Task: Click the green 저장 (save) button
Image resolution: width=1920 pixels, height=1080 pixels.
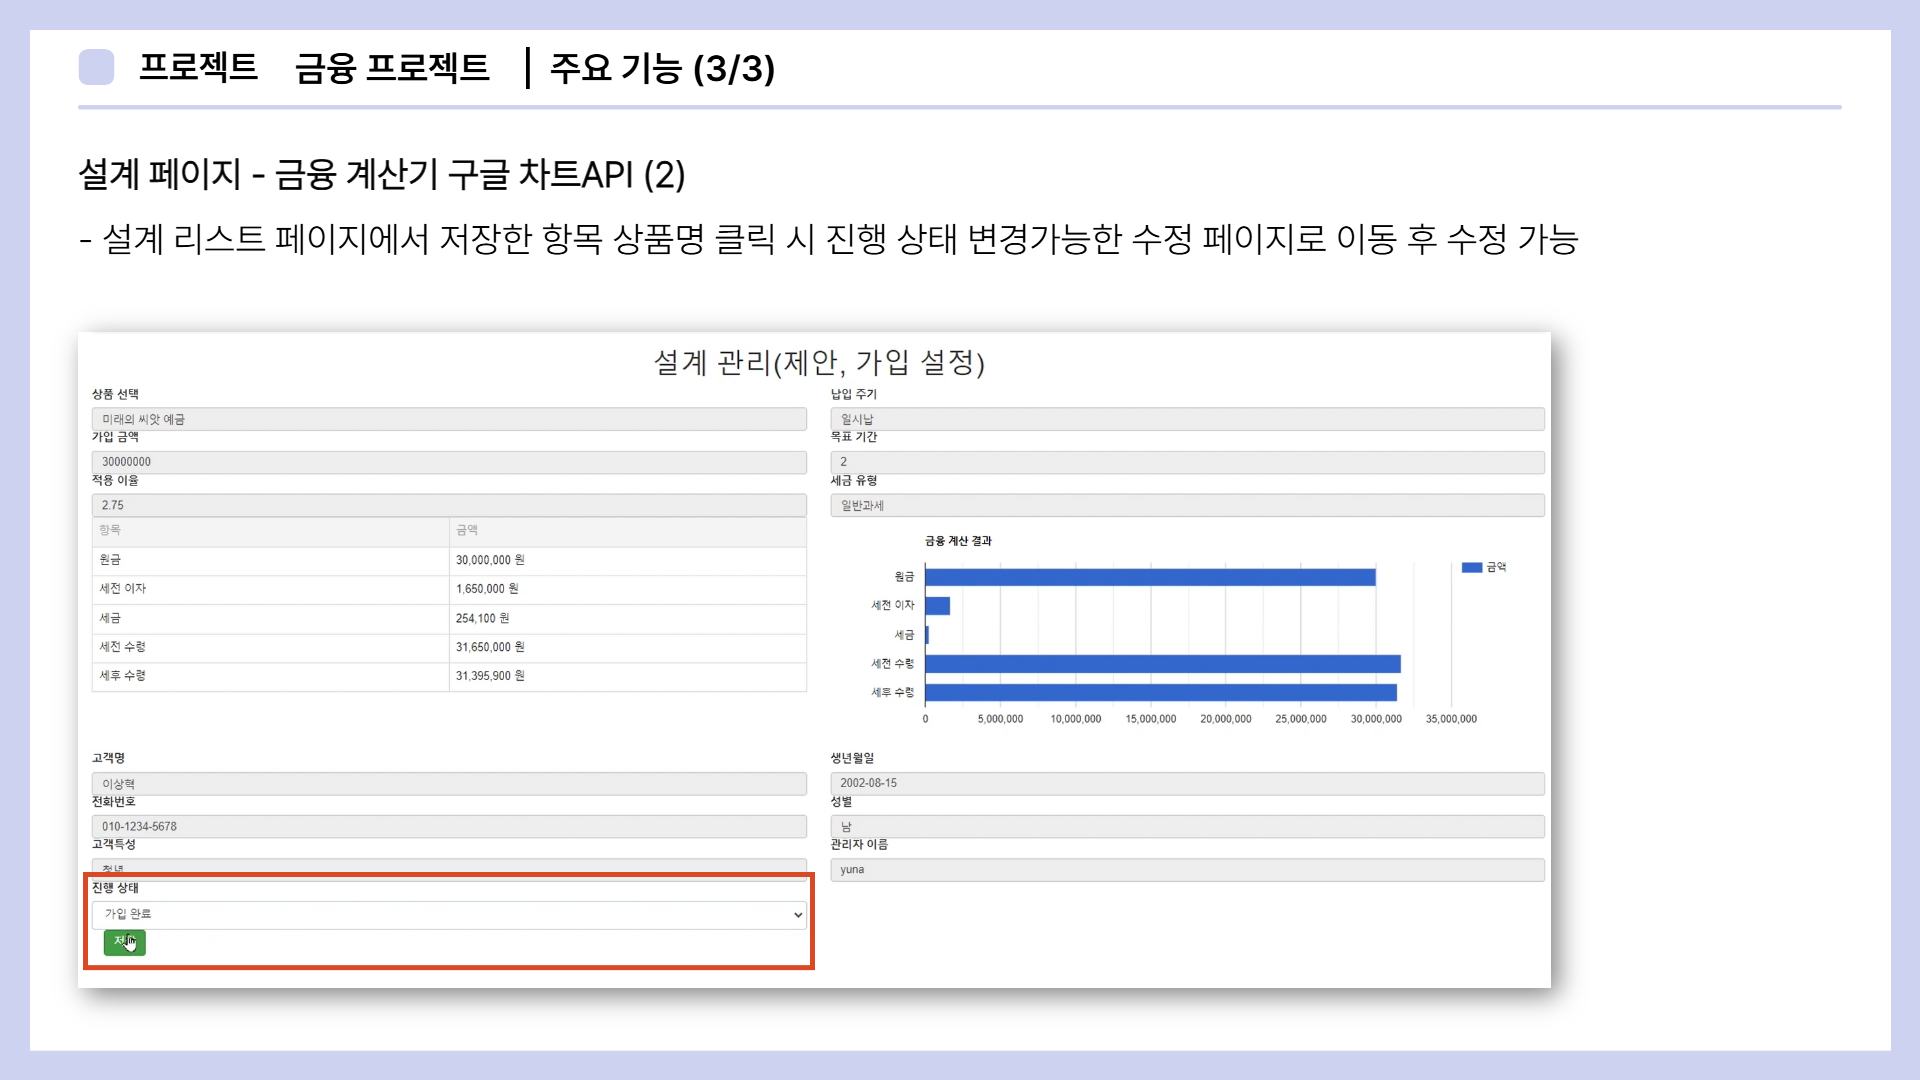Action: (x=124, y=942)
